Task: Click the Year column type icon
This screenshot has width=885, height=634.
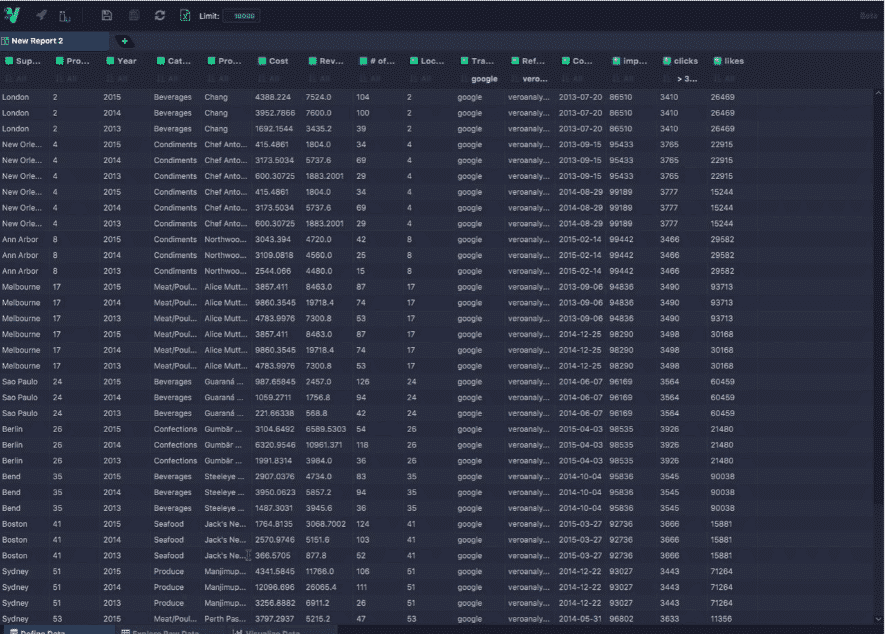Action: 110,61
